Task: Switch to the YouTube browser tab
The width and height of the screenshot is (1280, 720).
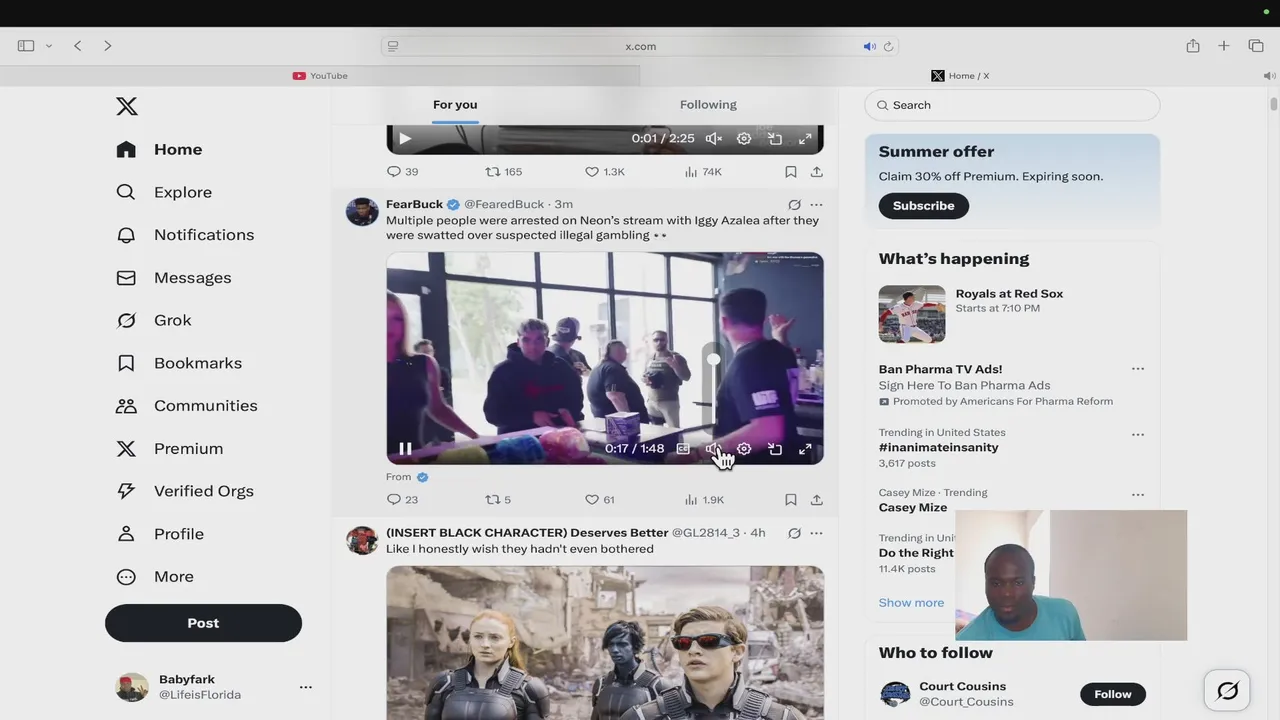Action: tap(320, 76)
